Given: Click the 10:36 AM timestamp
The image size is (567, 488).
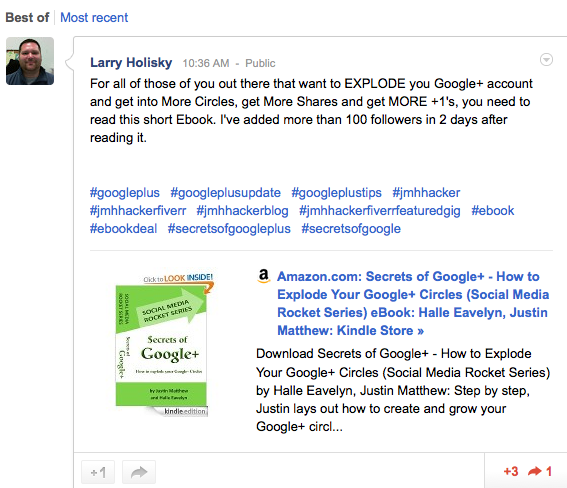Looking at the screenshot, I should coord(206,63).
